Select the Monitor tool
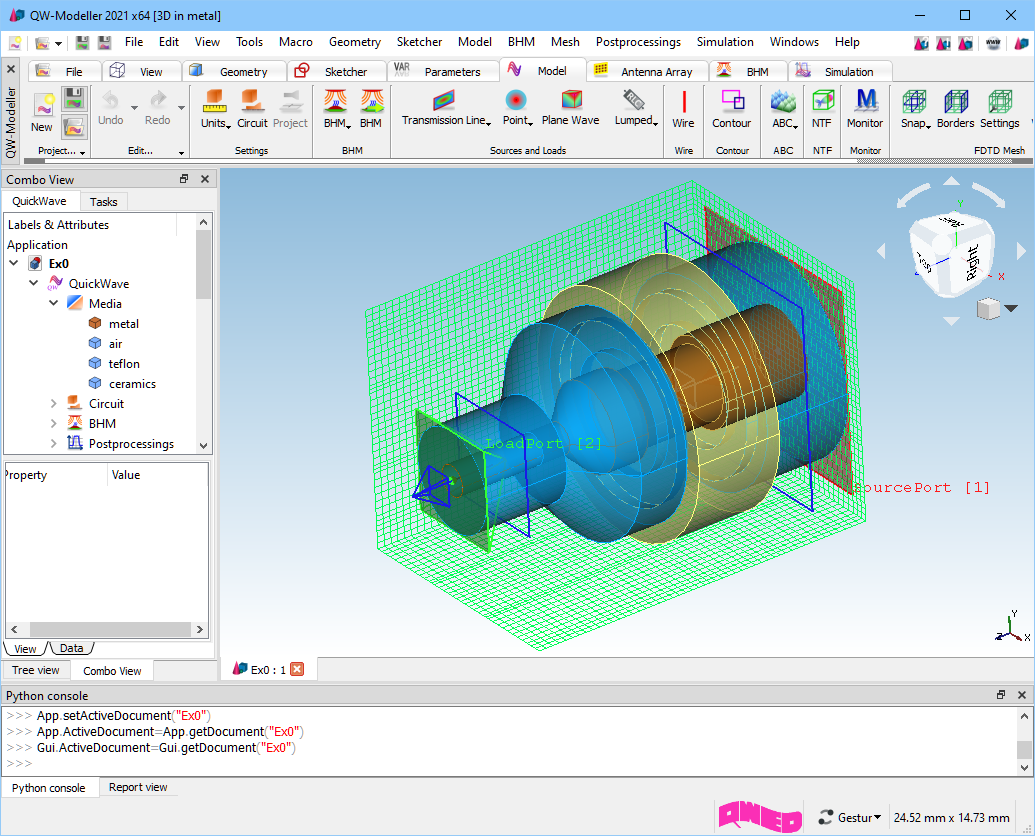This screenshot has width=1035, height=836. [865, 110]
